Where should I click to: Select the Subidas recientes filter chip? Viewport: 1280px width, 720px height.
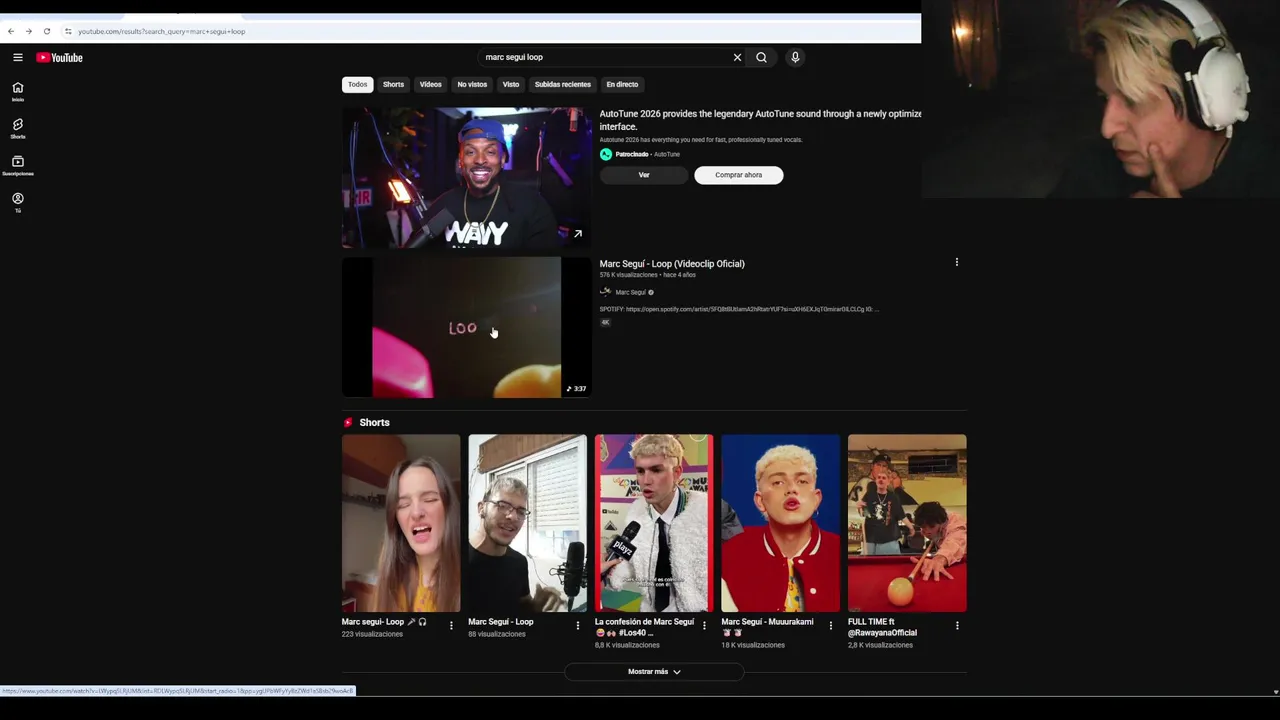562,84
